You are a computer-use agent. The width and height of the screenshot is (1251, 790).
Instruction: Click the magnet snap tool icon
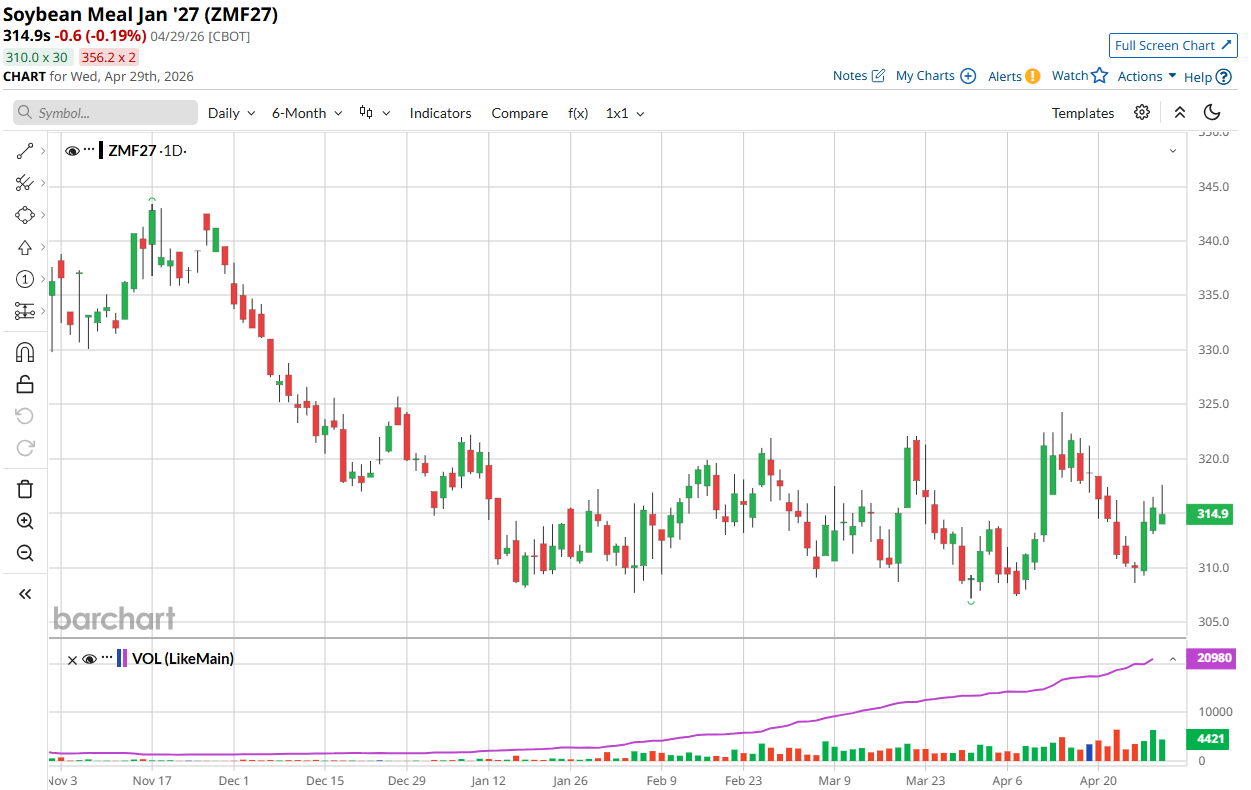click(25, 352)
